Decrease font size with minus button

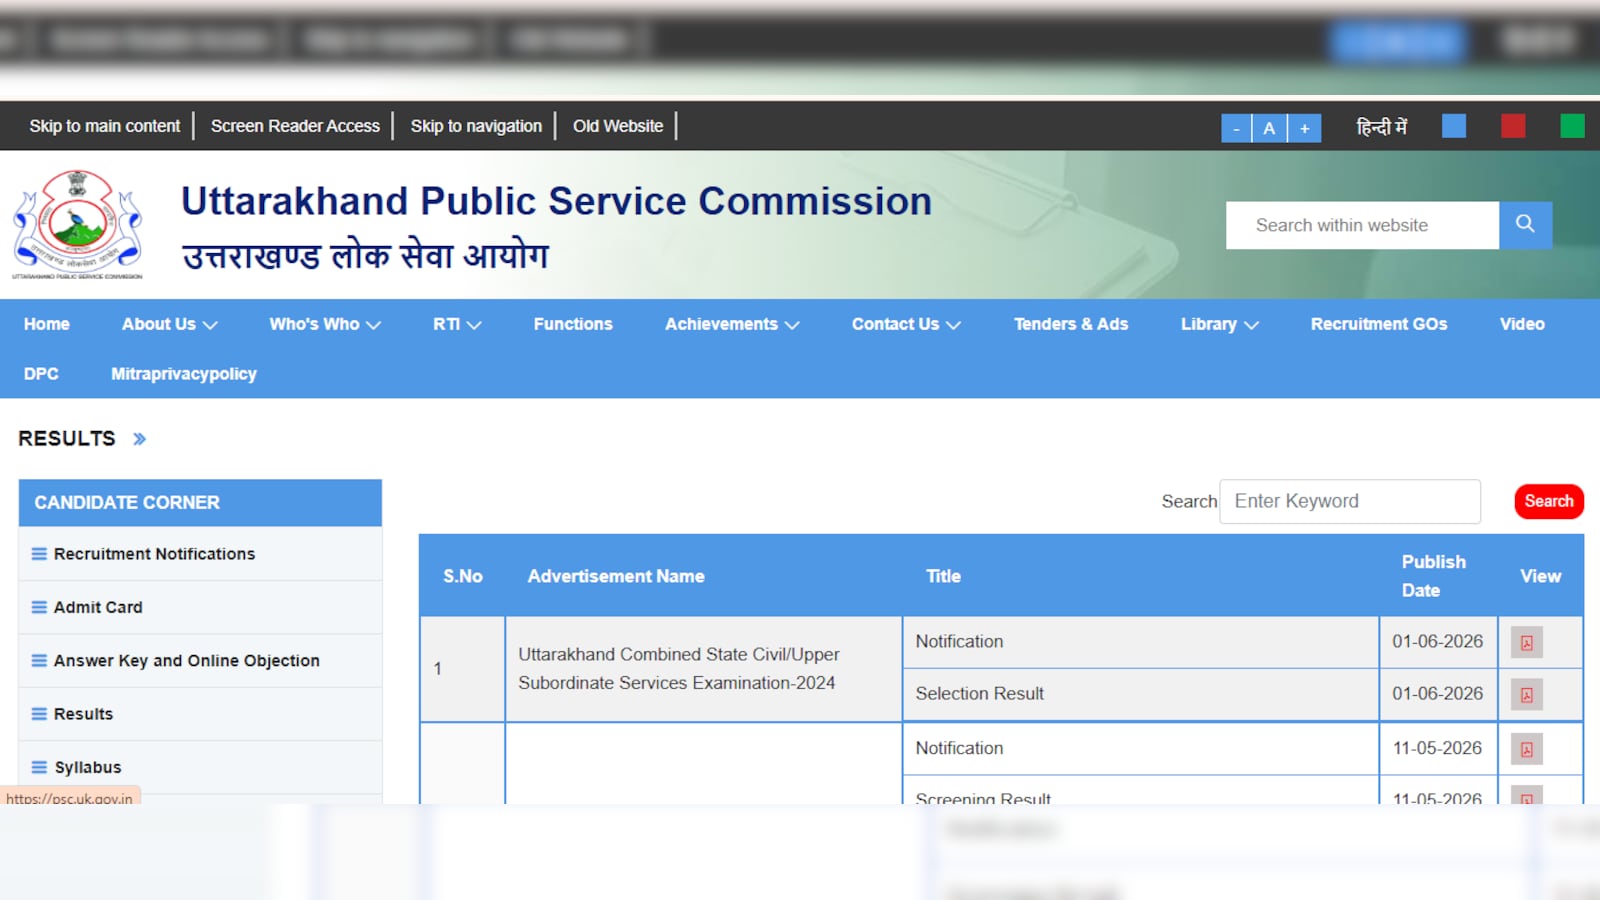coord(1236,128)
